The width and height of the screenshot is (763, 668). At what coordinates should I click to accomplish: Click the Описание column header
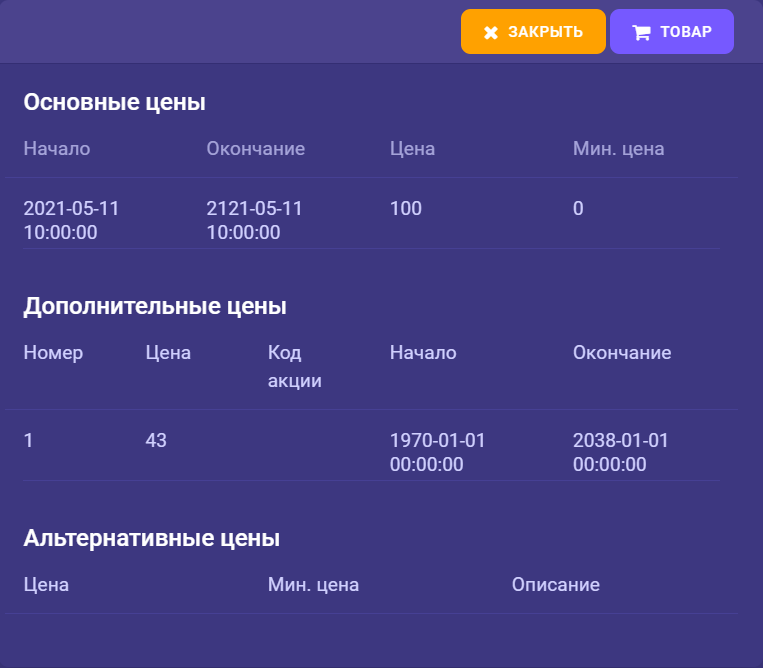pyautogui.click(x=555, y=585)
